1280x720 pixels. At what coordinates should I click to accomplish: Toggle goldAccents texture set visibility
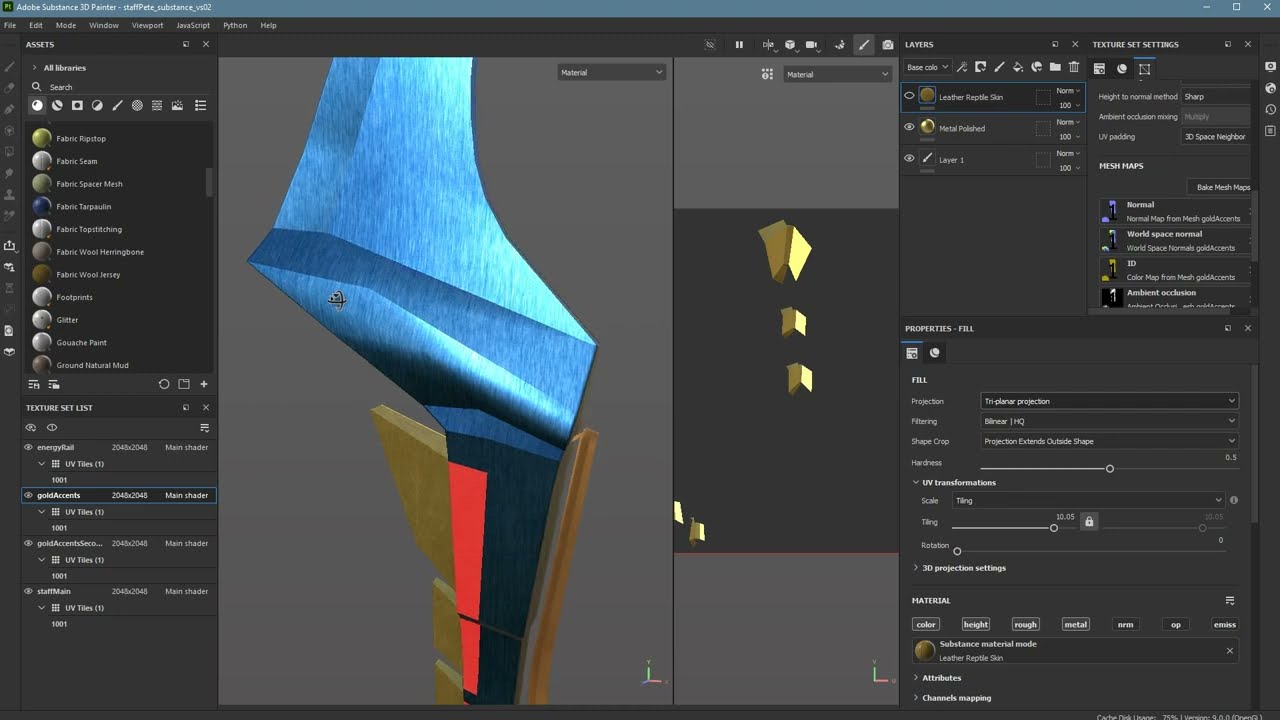click(28, 495)
